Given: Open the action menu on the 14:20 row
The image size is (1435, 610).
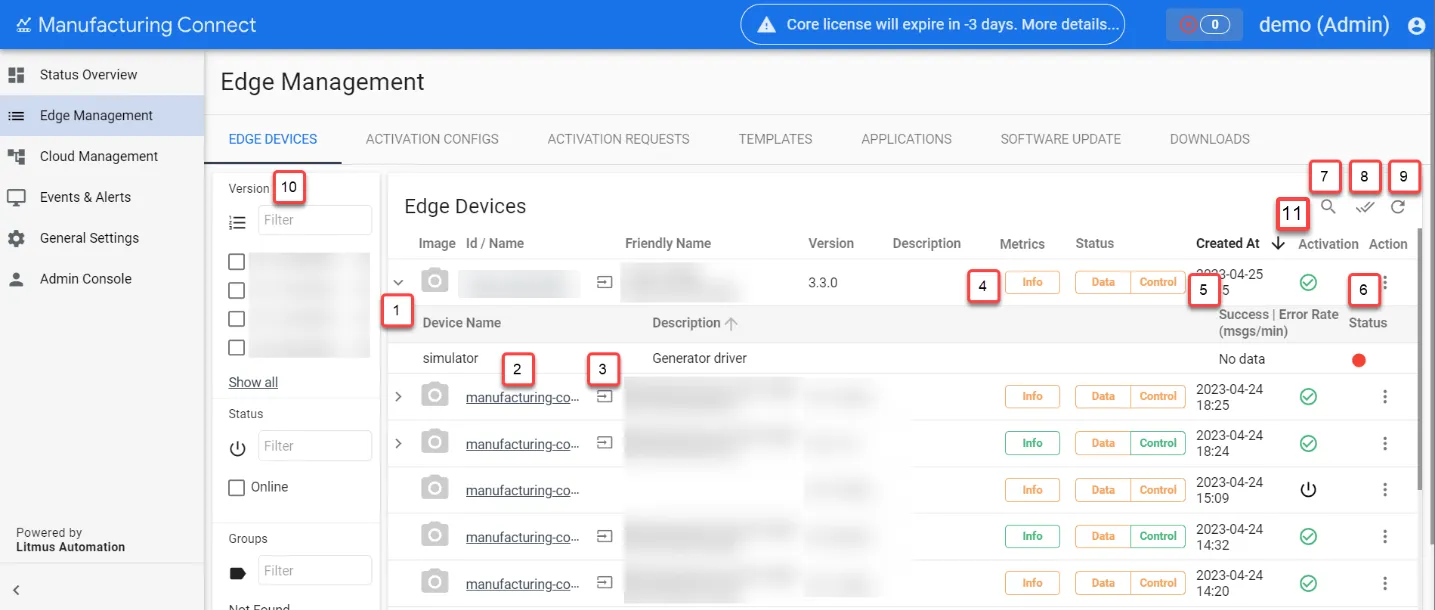Looking at the screenshot, I should [1385, 584].
